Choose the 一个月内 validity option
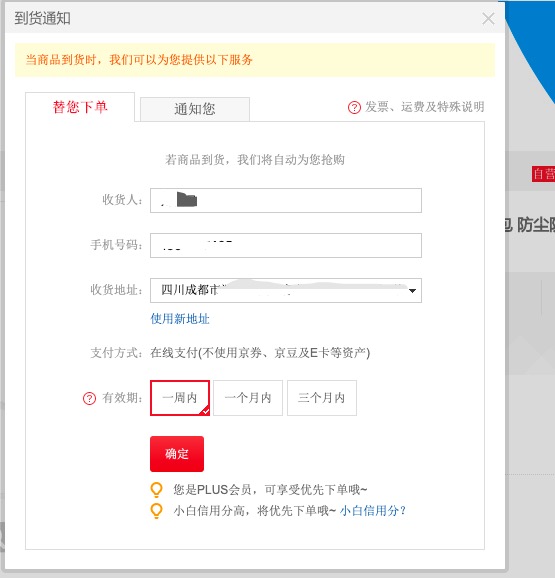The height and width of the screenshot is (578, 555). (x=248, y=398)
